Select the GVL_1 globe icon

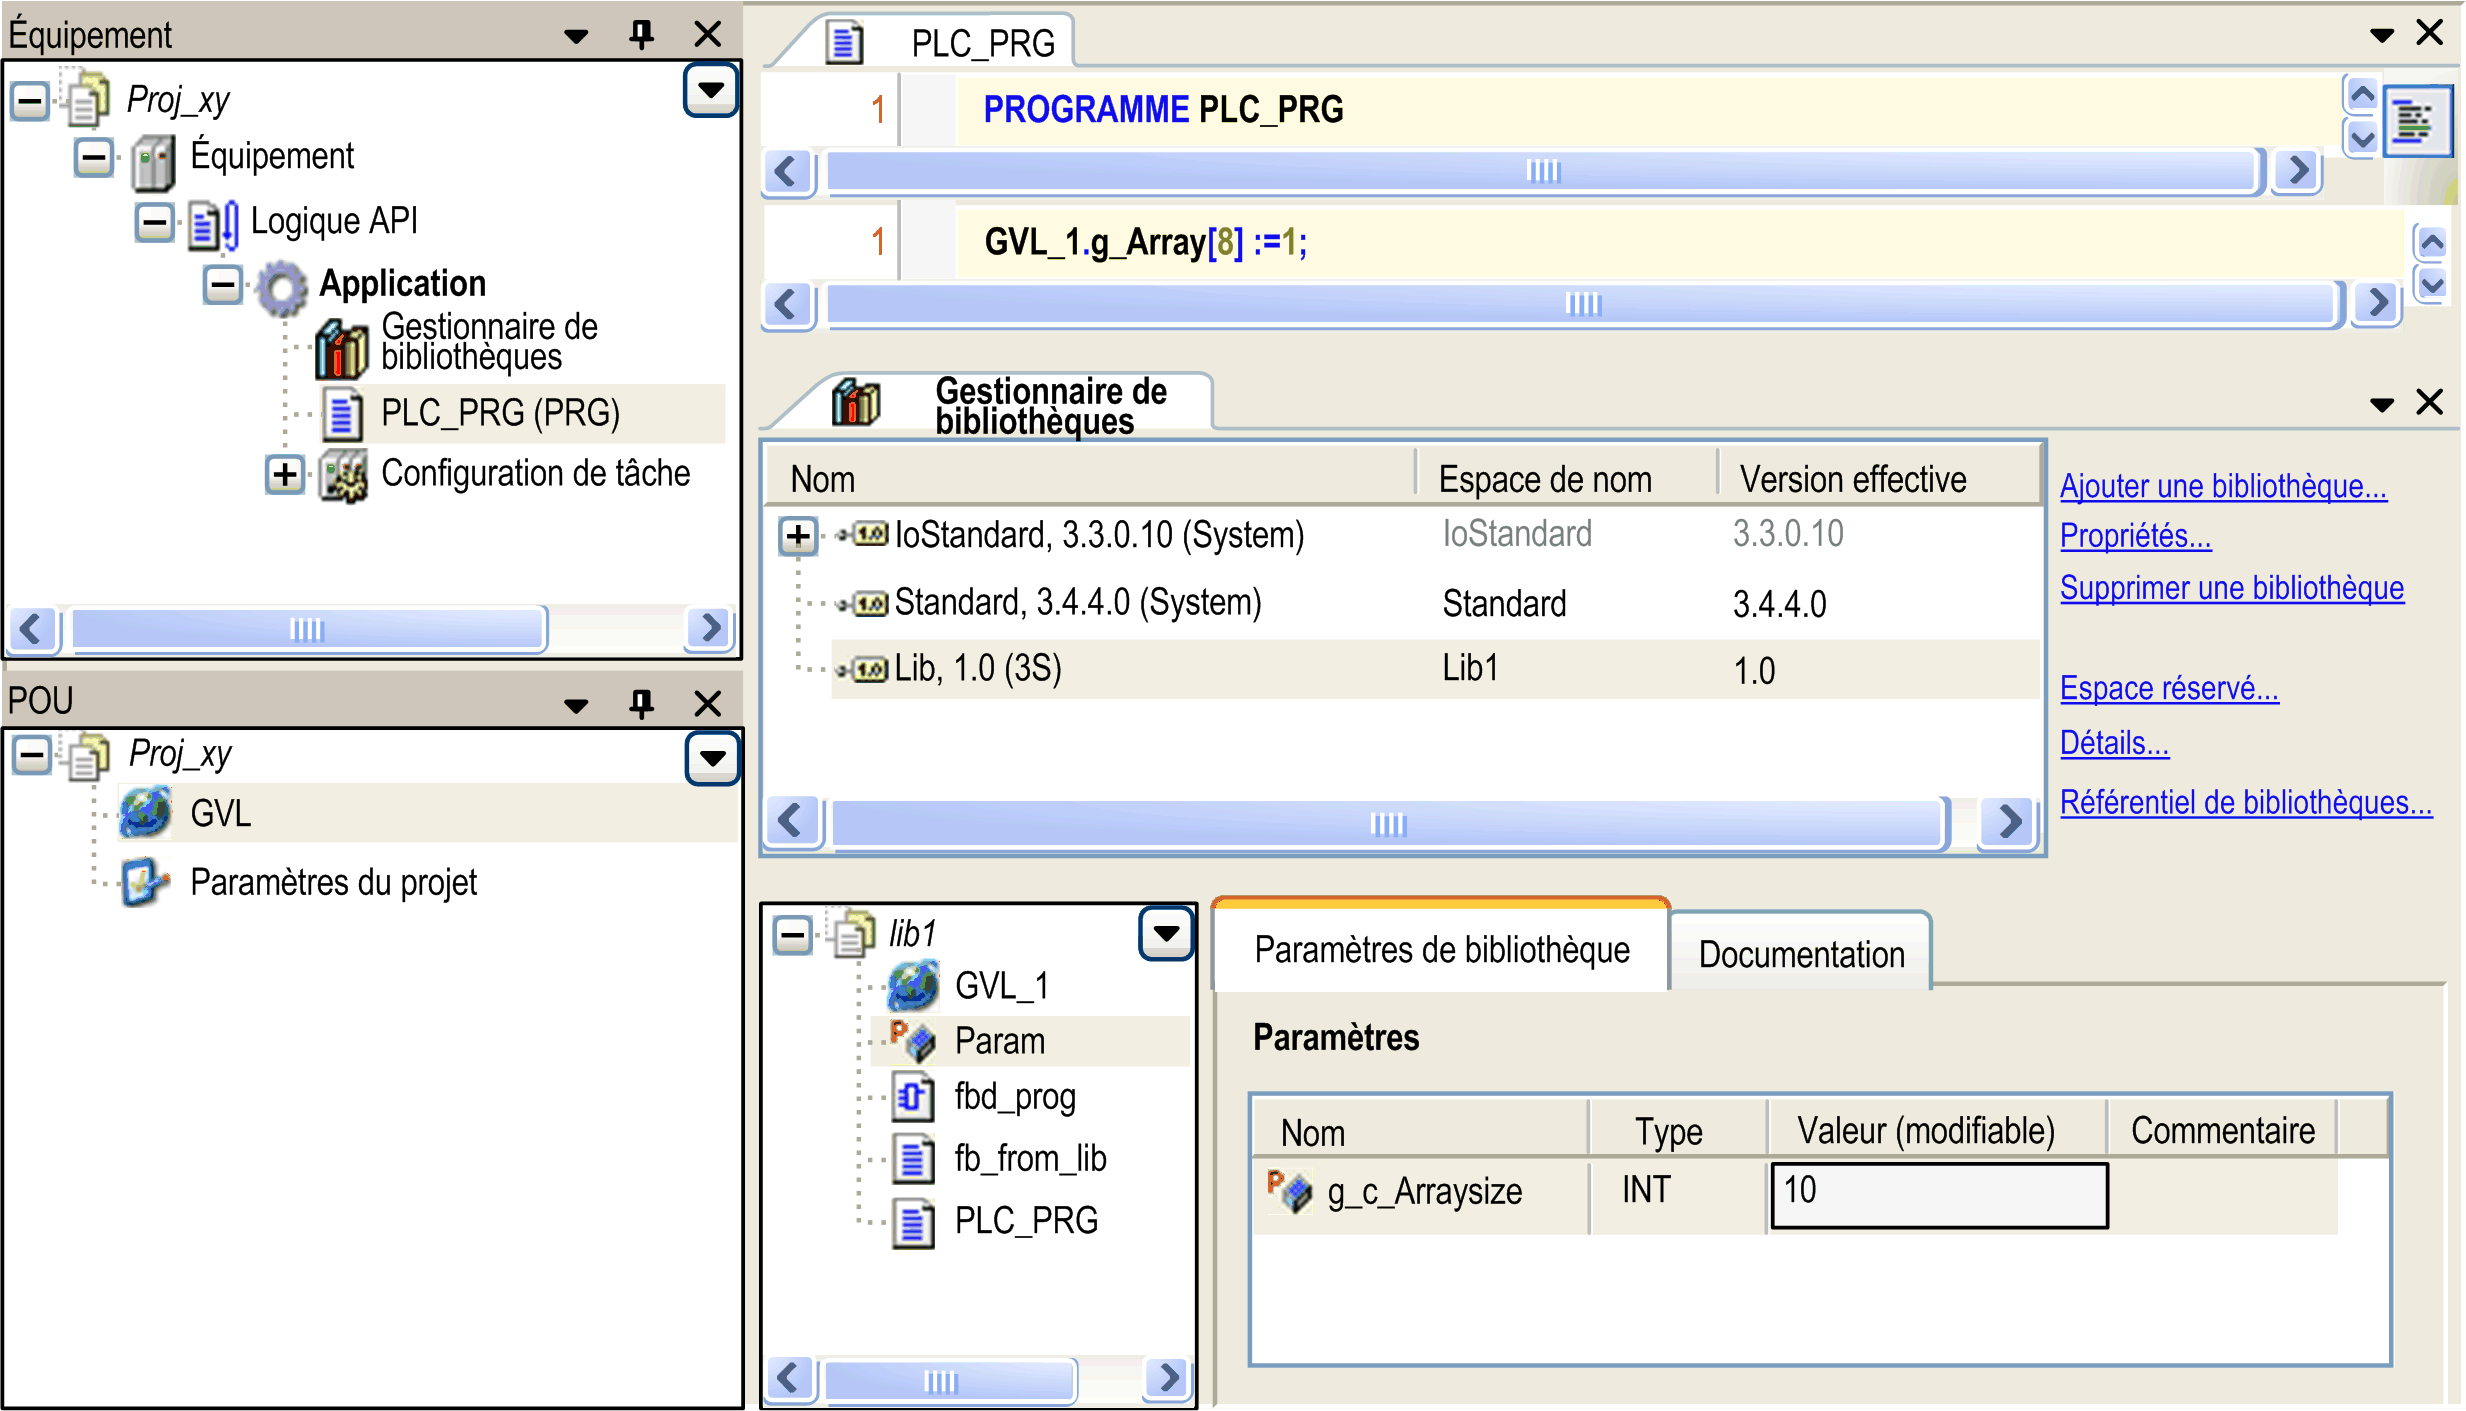click(x=913, y=986)
